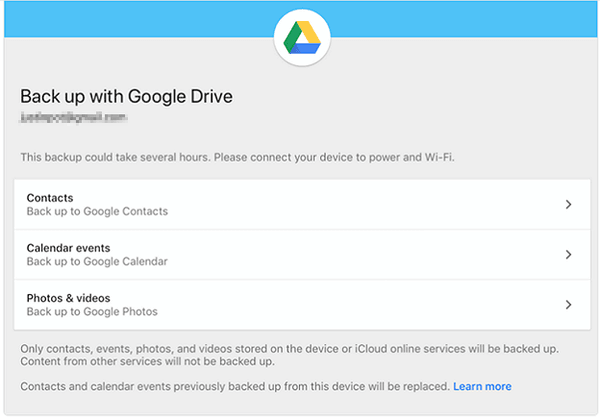Click the note about replaced contacts backups

234,386
